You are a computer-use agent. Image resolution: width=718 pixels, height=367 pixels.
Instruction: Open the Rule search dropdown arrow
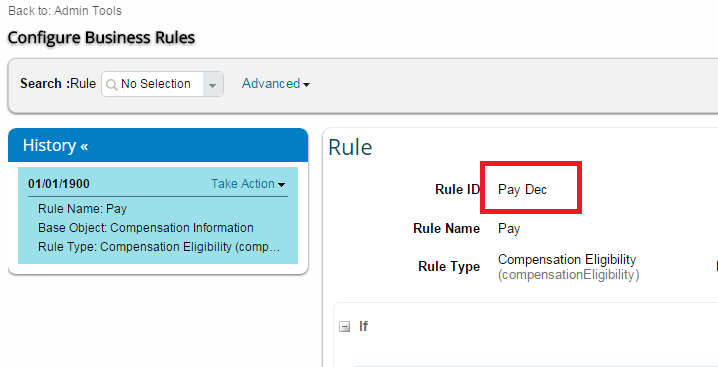[212, 84]
